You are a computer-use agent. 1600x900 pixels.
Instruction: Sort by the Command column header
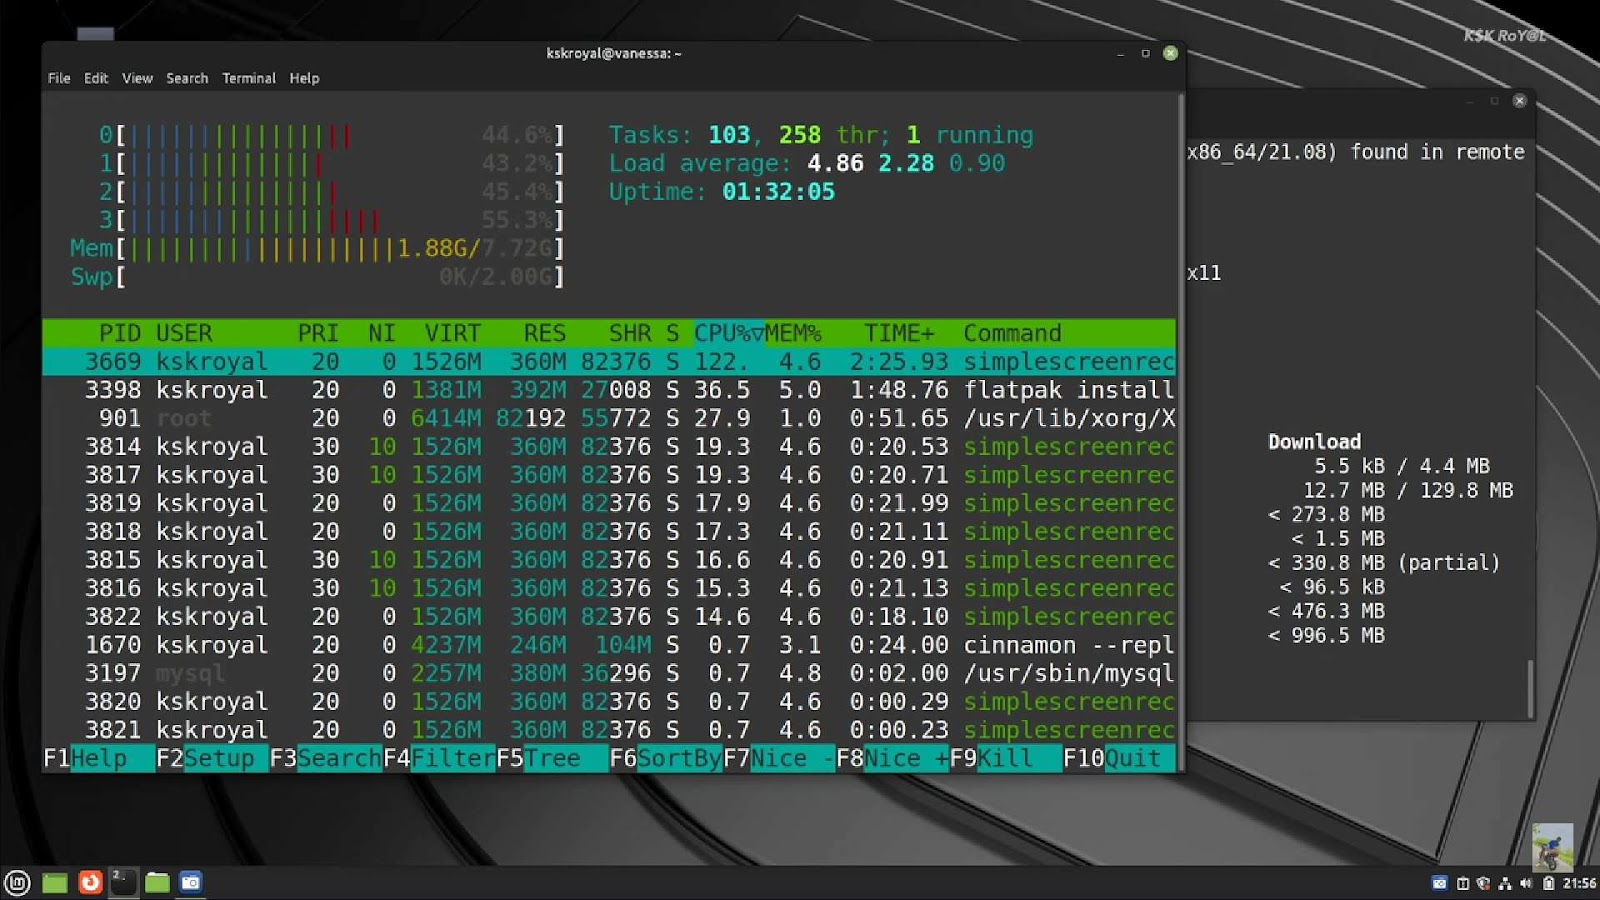[1012, 333]
